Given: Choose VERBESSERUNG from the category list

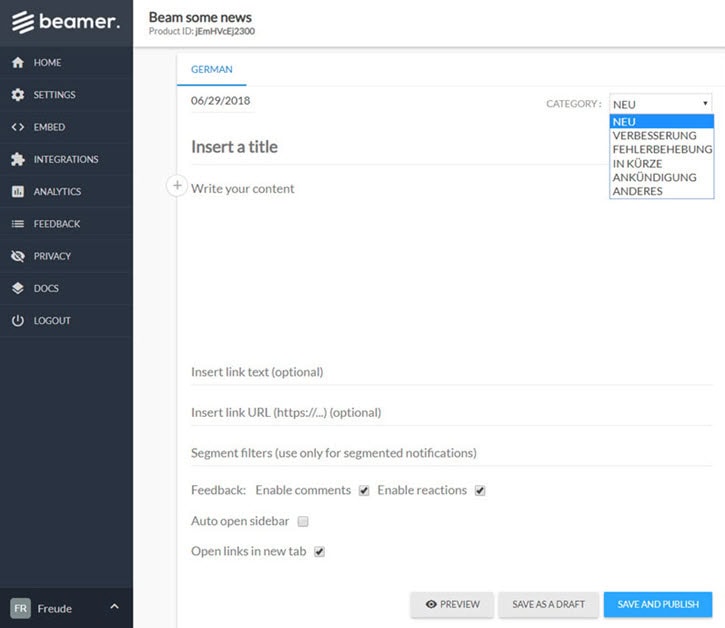Looking at the screenshot, I should [654, 135].
